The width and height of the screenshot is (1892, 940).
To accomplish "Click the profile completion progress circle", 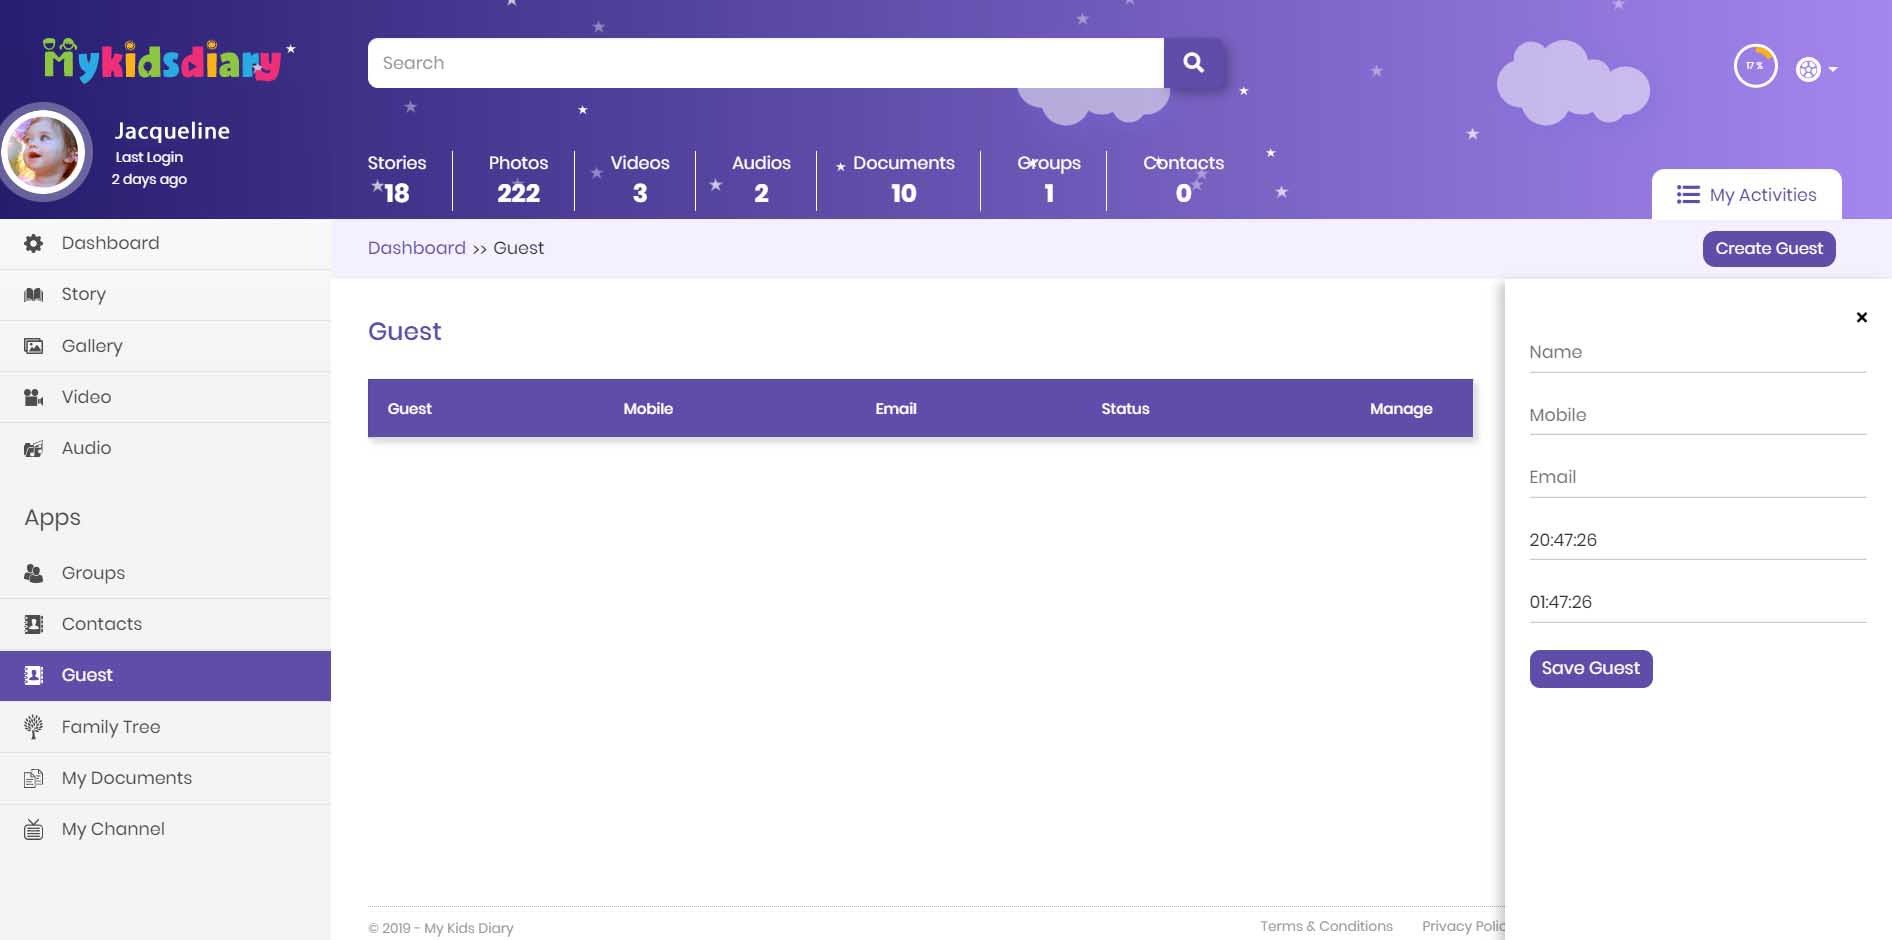I will [1755, 66].
